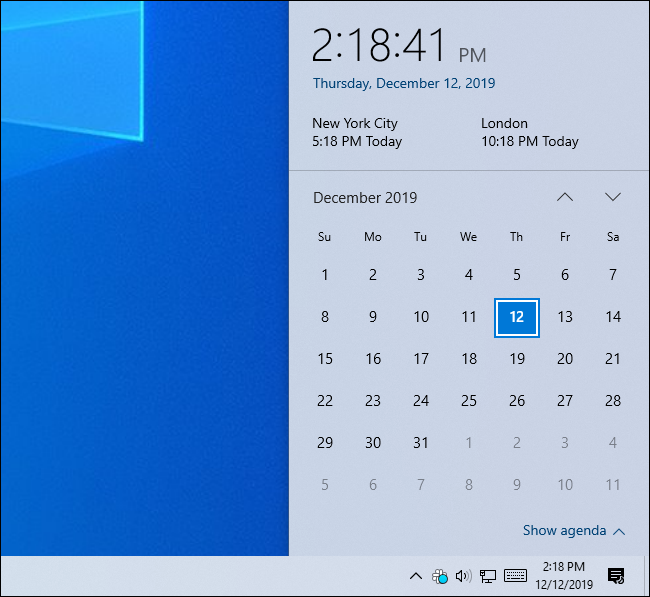Select December 29 in the calendar
Screen dimensions: 650x597
(x=325, y=443)
